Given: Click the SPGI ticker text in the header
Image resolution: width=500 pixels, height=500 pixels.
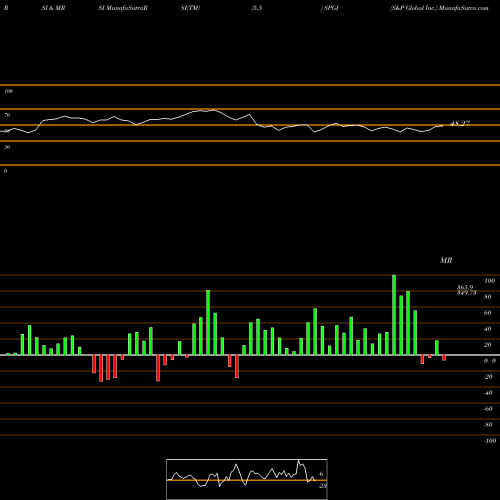Looking at the screenshot, I should click(x=331, y=8).
